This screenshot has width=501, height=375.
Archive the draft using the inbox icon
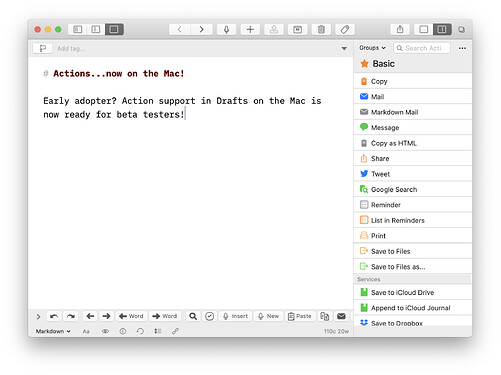(x=274, y=29)
